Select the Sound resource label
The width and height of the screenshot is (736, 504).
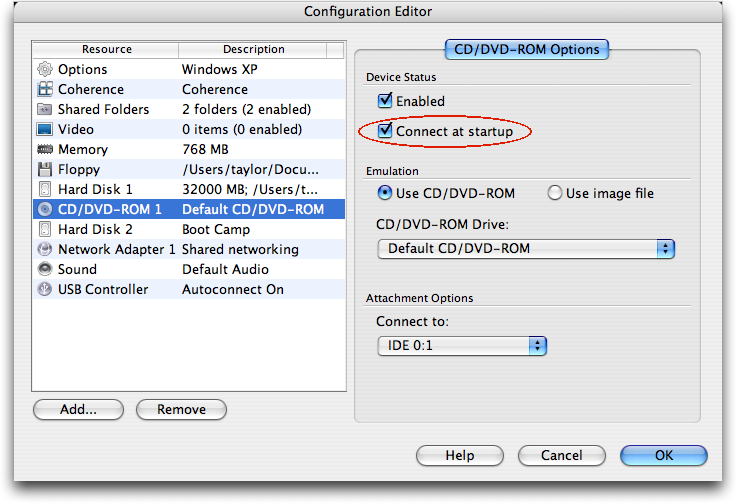click(x=77, y=269)
